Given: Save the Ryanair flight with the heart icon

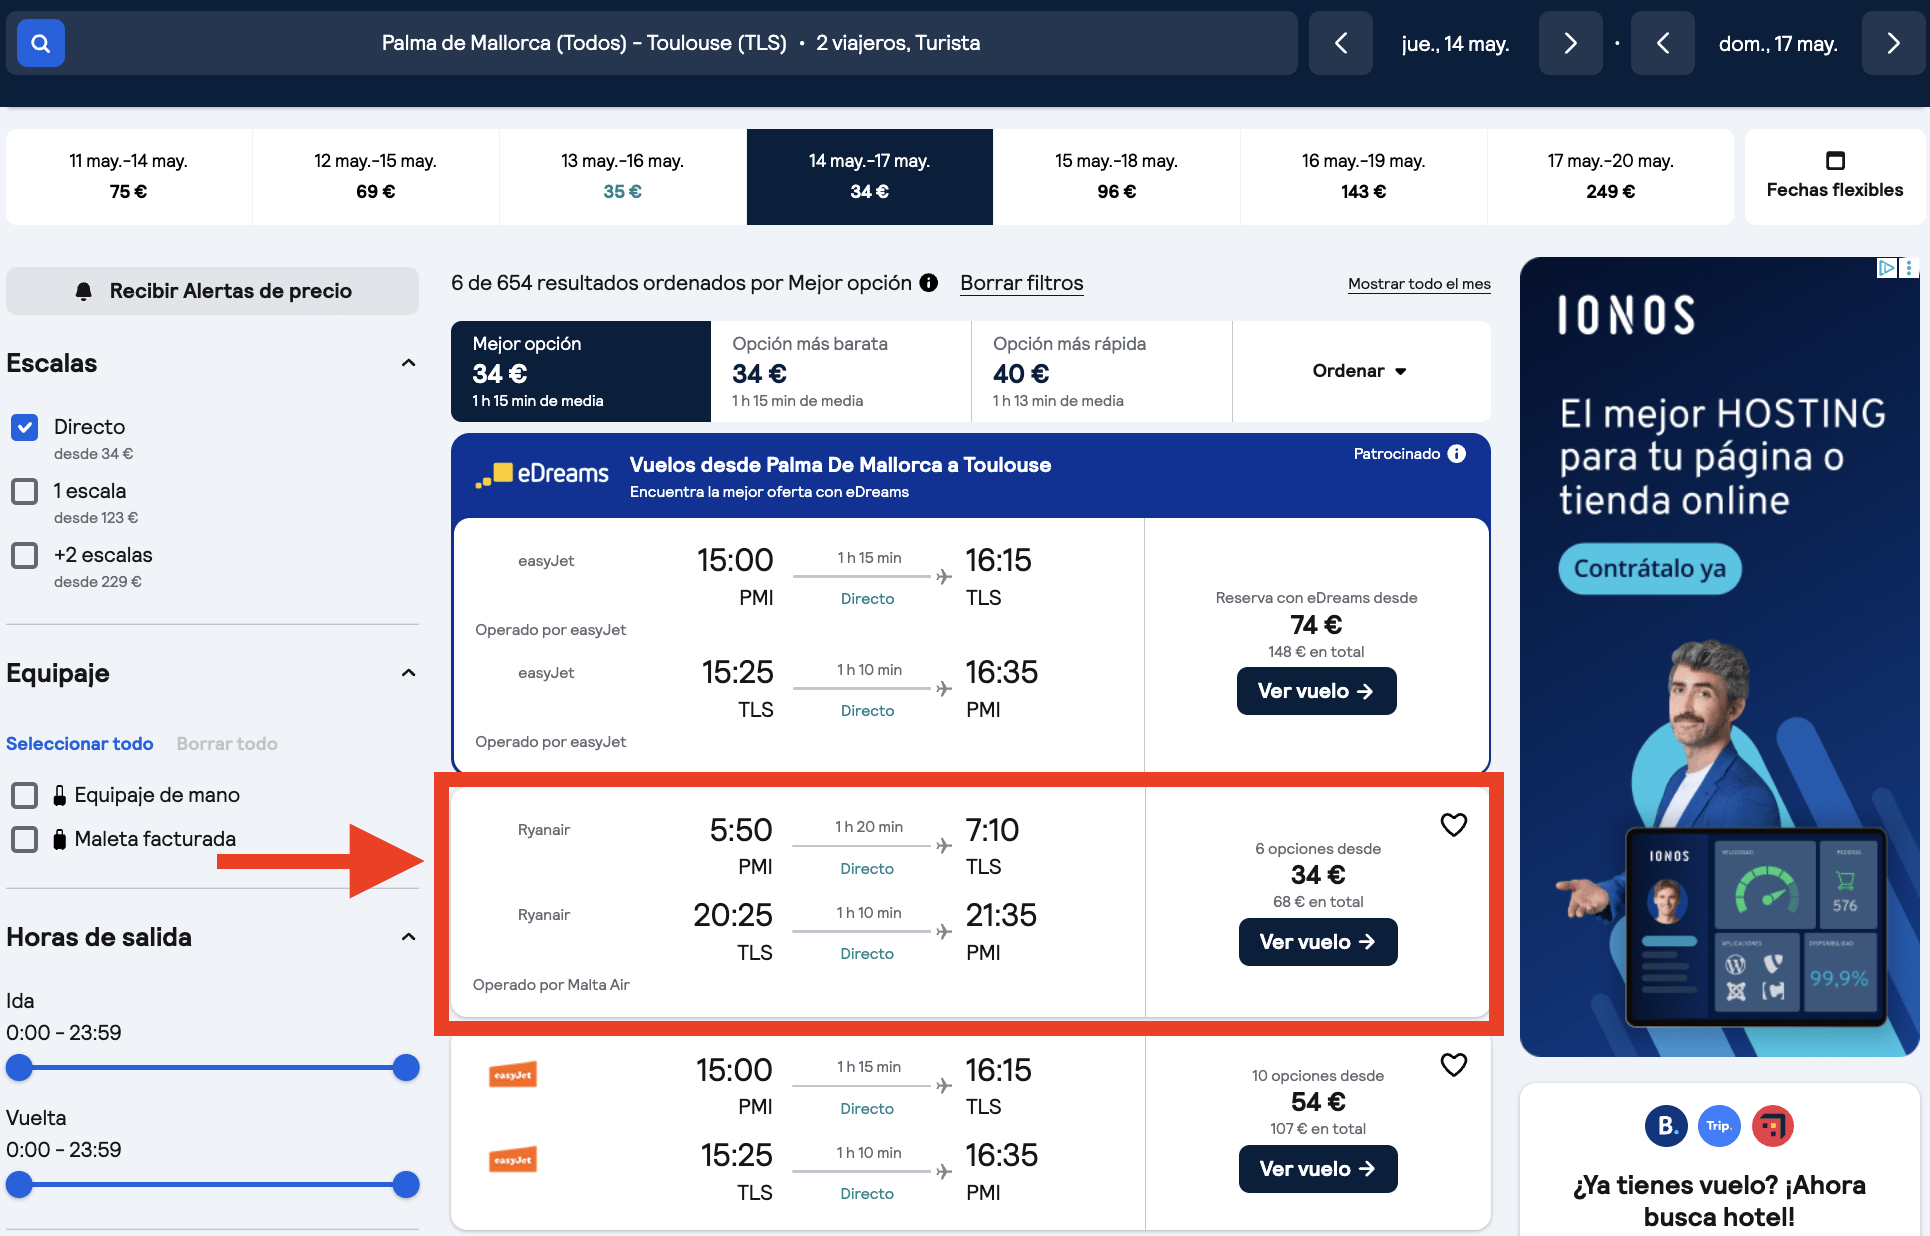Looking at the screenshot, I should click(x=1454, y=824).
